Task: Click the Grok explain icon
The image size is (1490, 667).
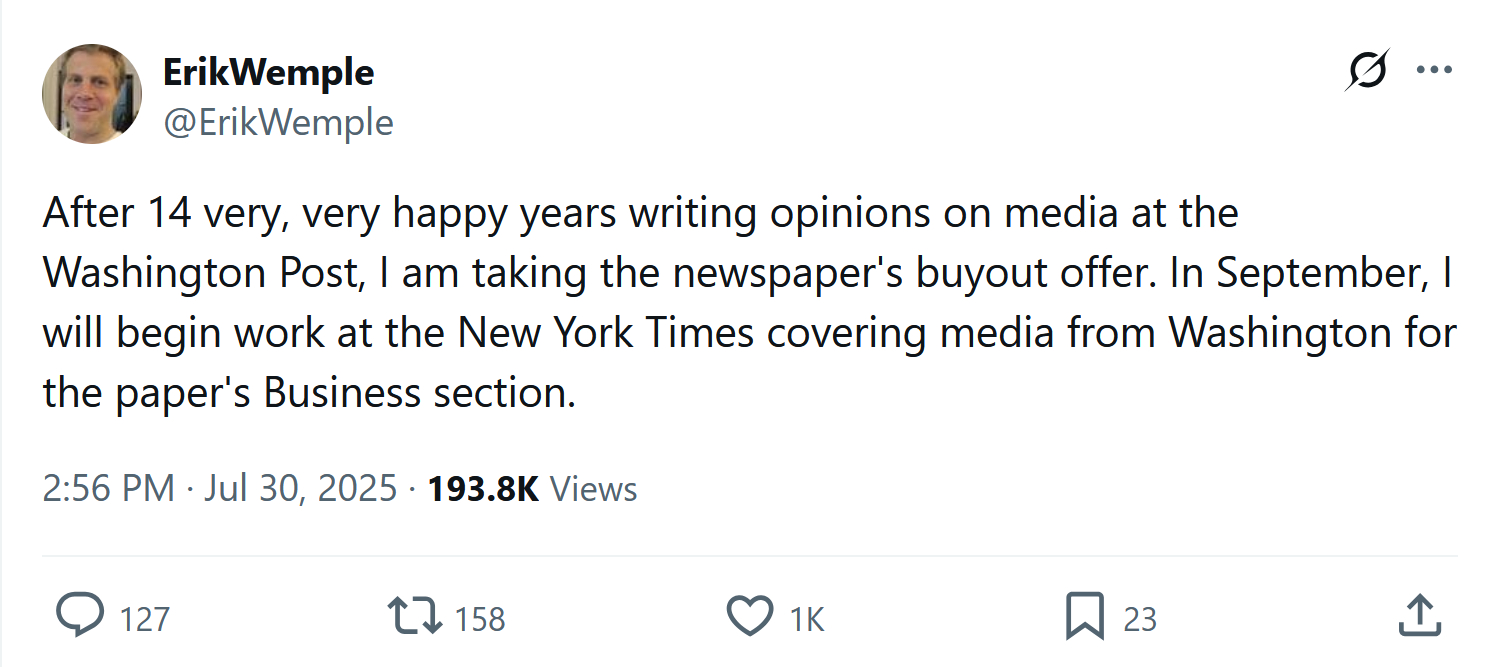Action: pyautogui.click(x=1367, y=71)
